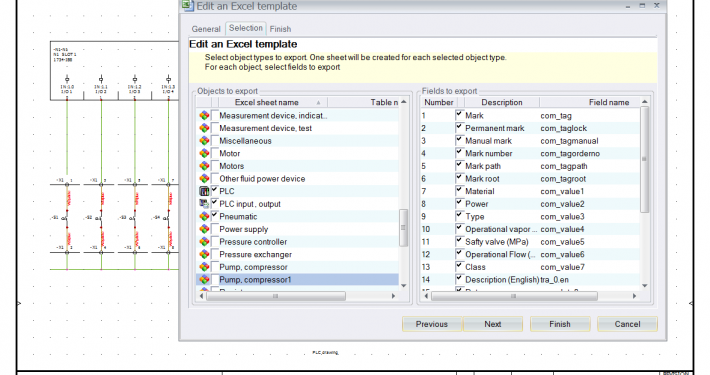Click the Power supply row icon

coord(204,229)
